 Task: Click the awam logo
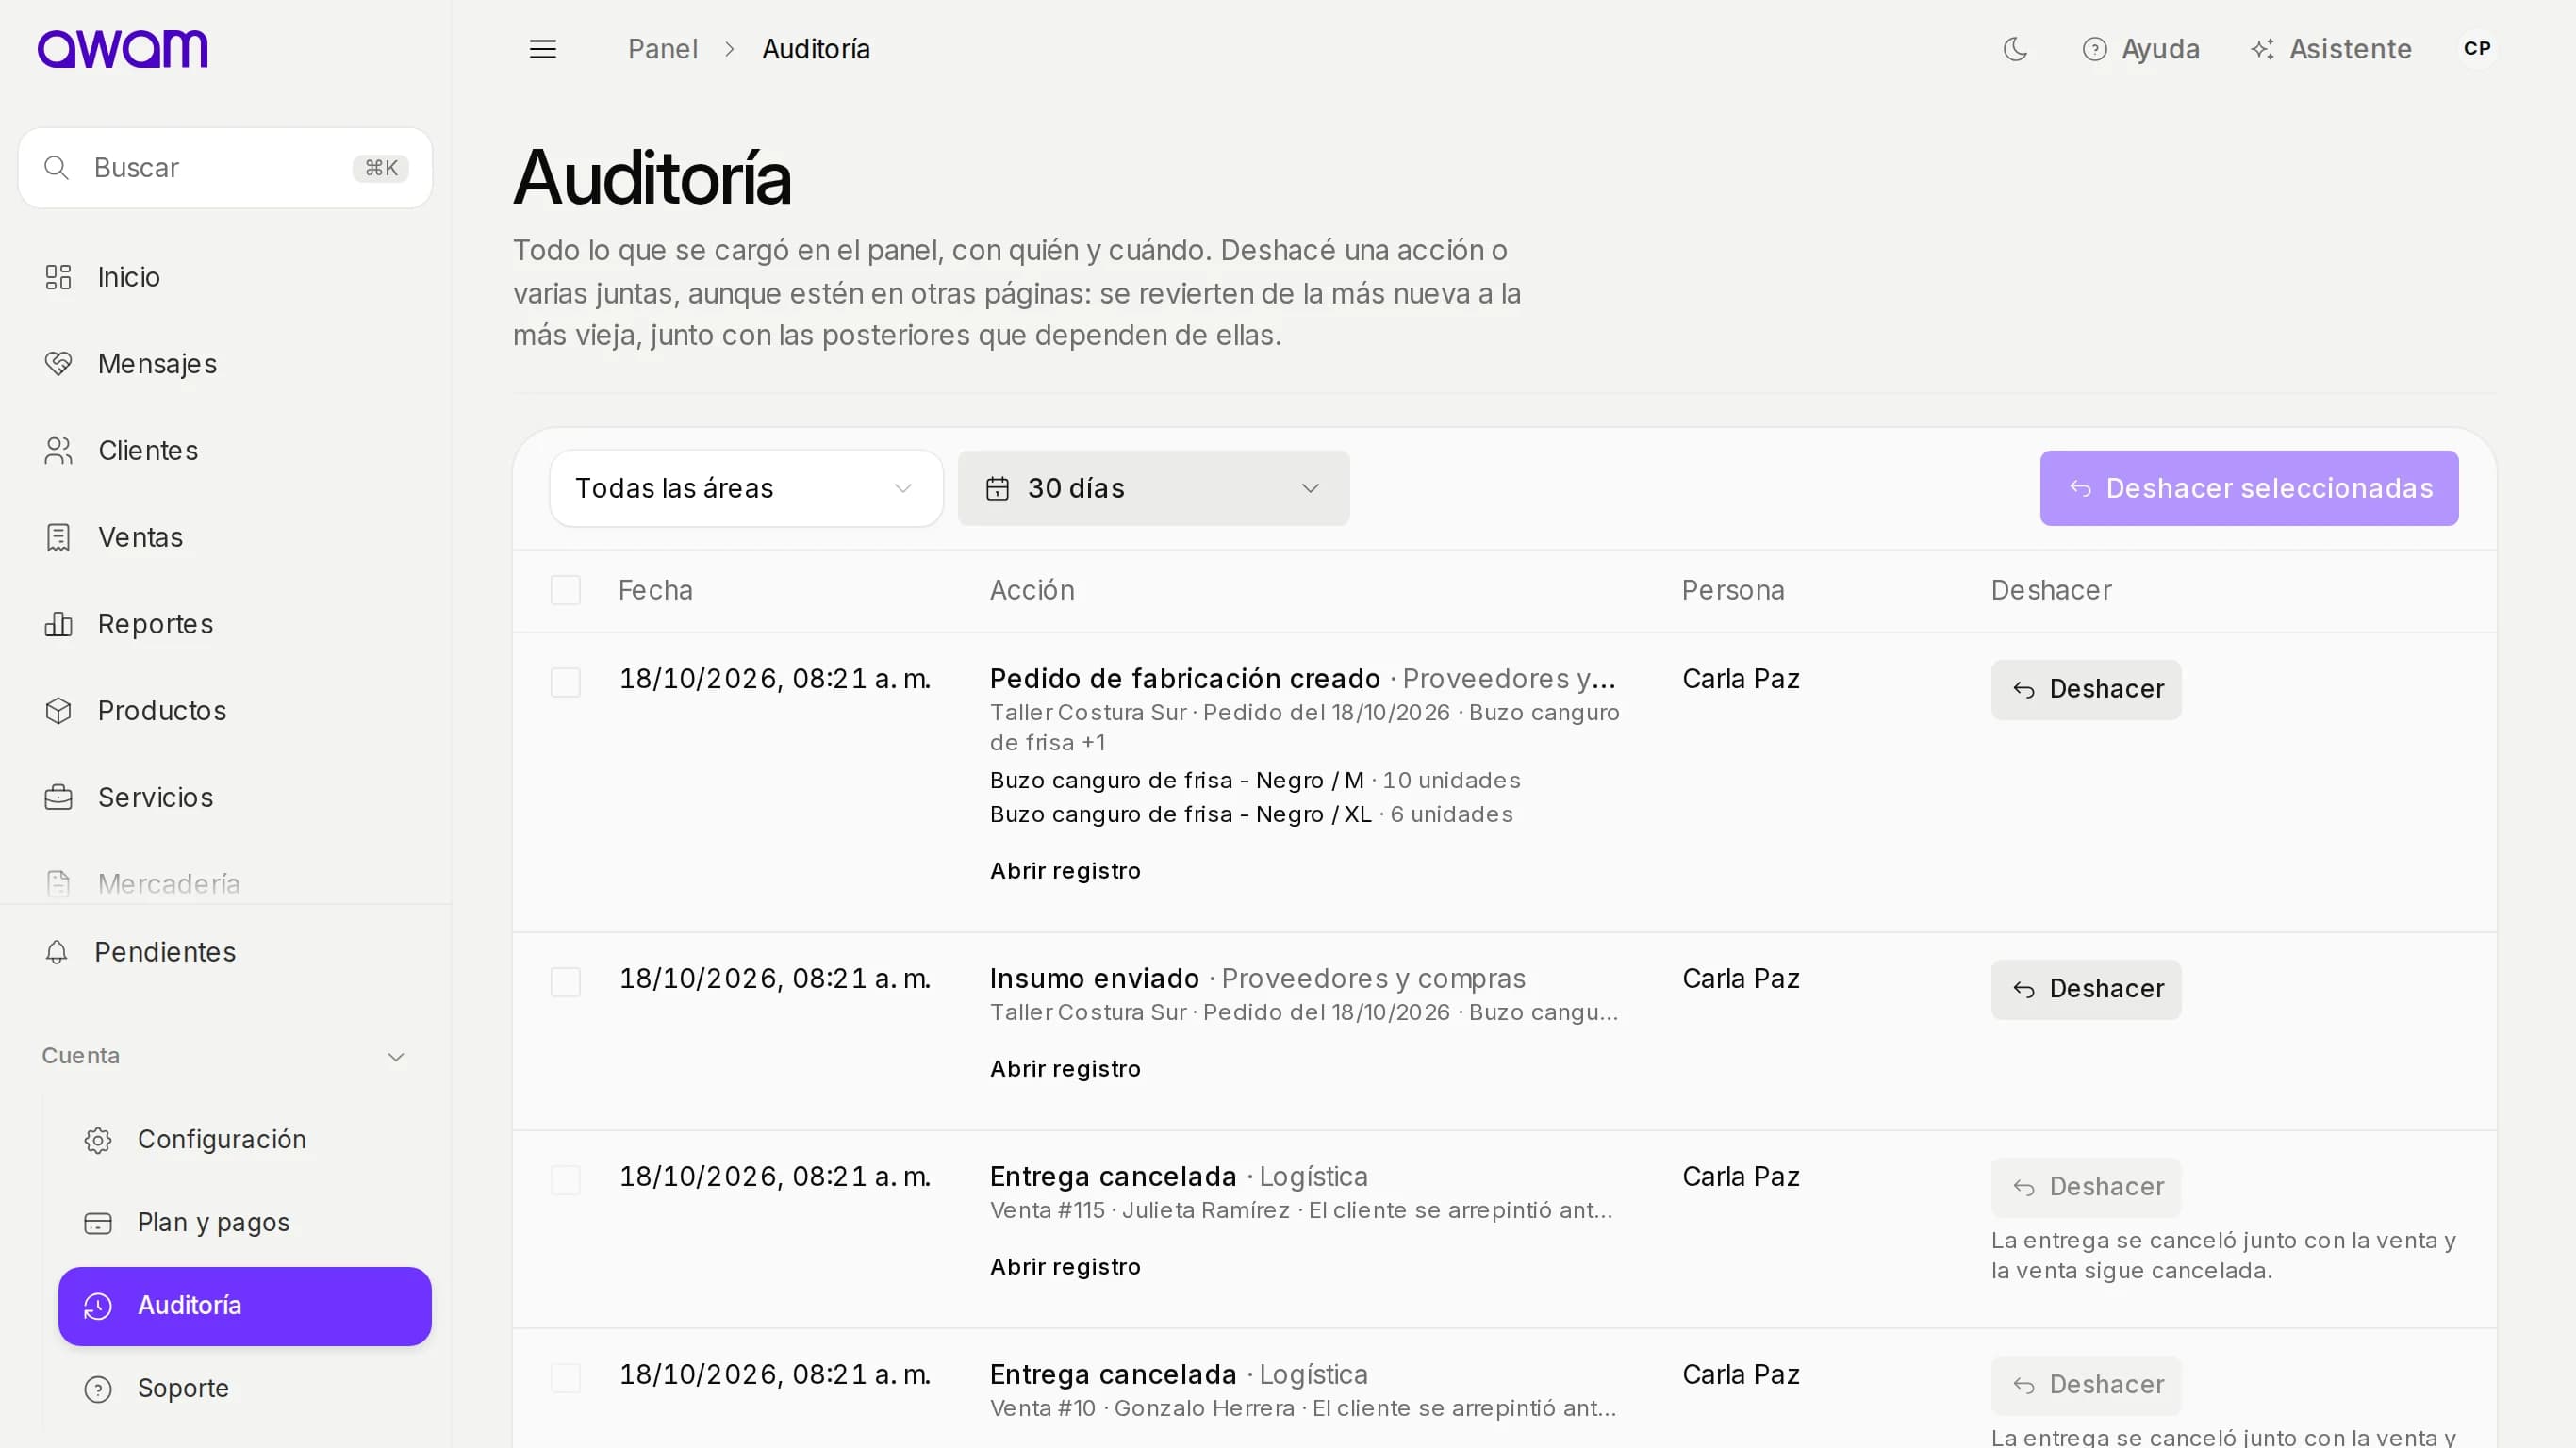[x=122, y=49]
